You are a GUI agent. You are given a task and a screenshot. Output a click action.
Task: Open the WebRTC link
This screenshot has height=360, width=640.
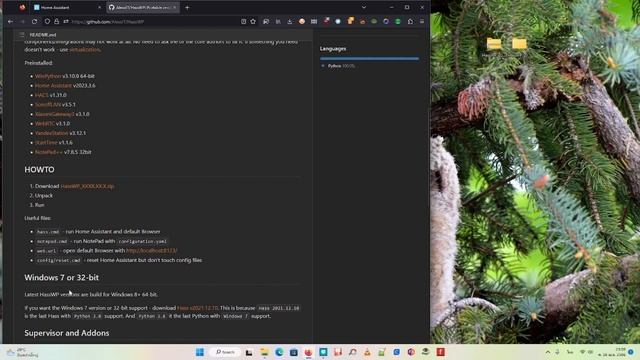pyautogui.click(x=45, y=124)
